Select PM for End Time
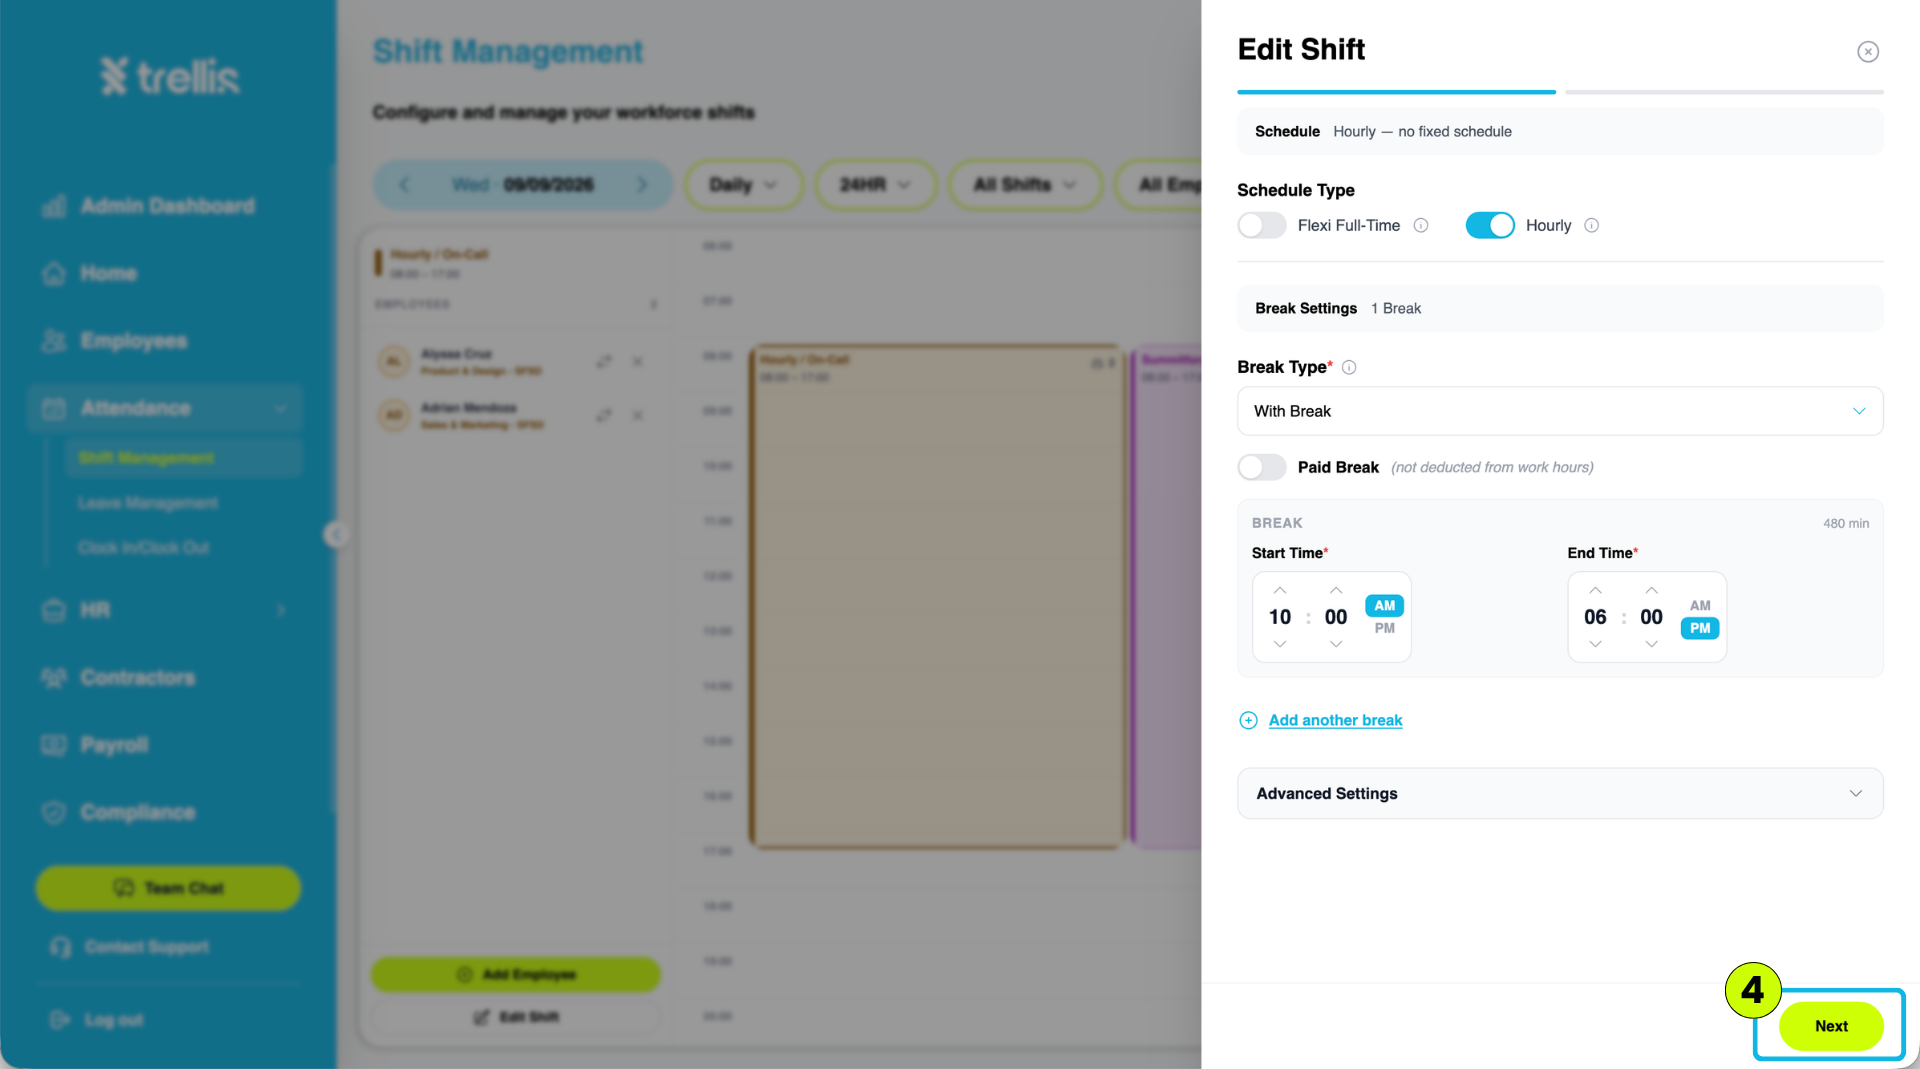Viewport: 1920px width, 1069px height. click(1699, 628)
